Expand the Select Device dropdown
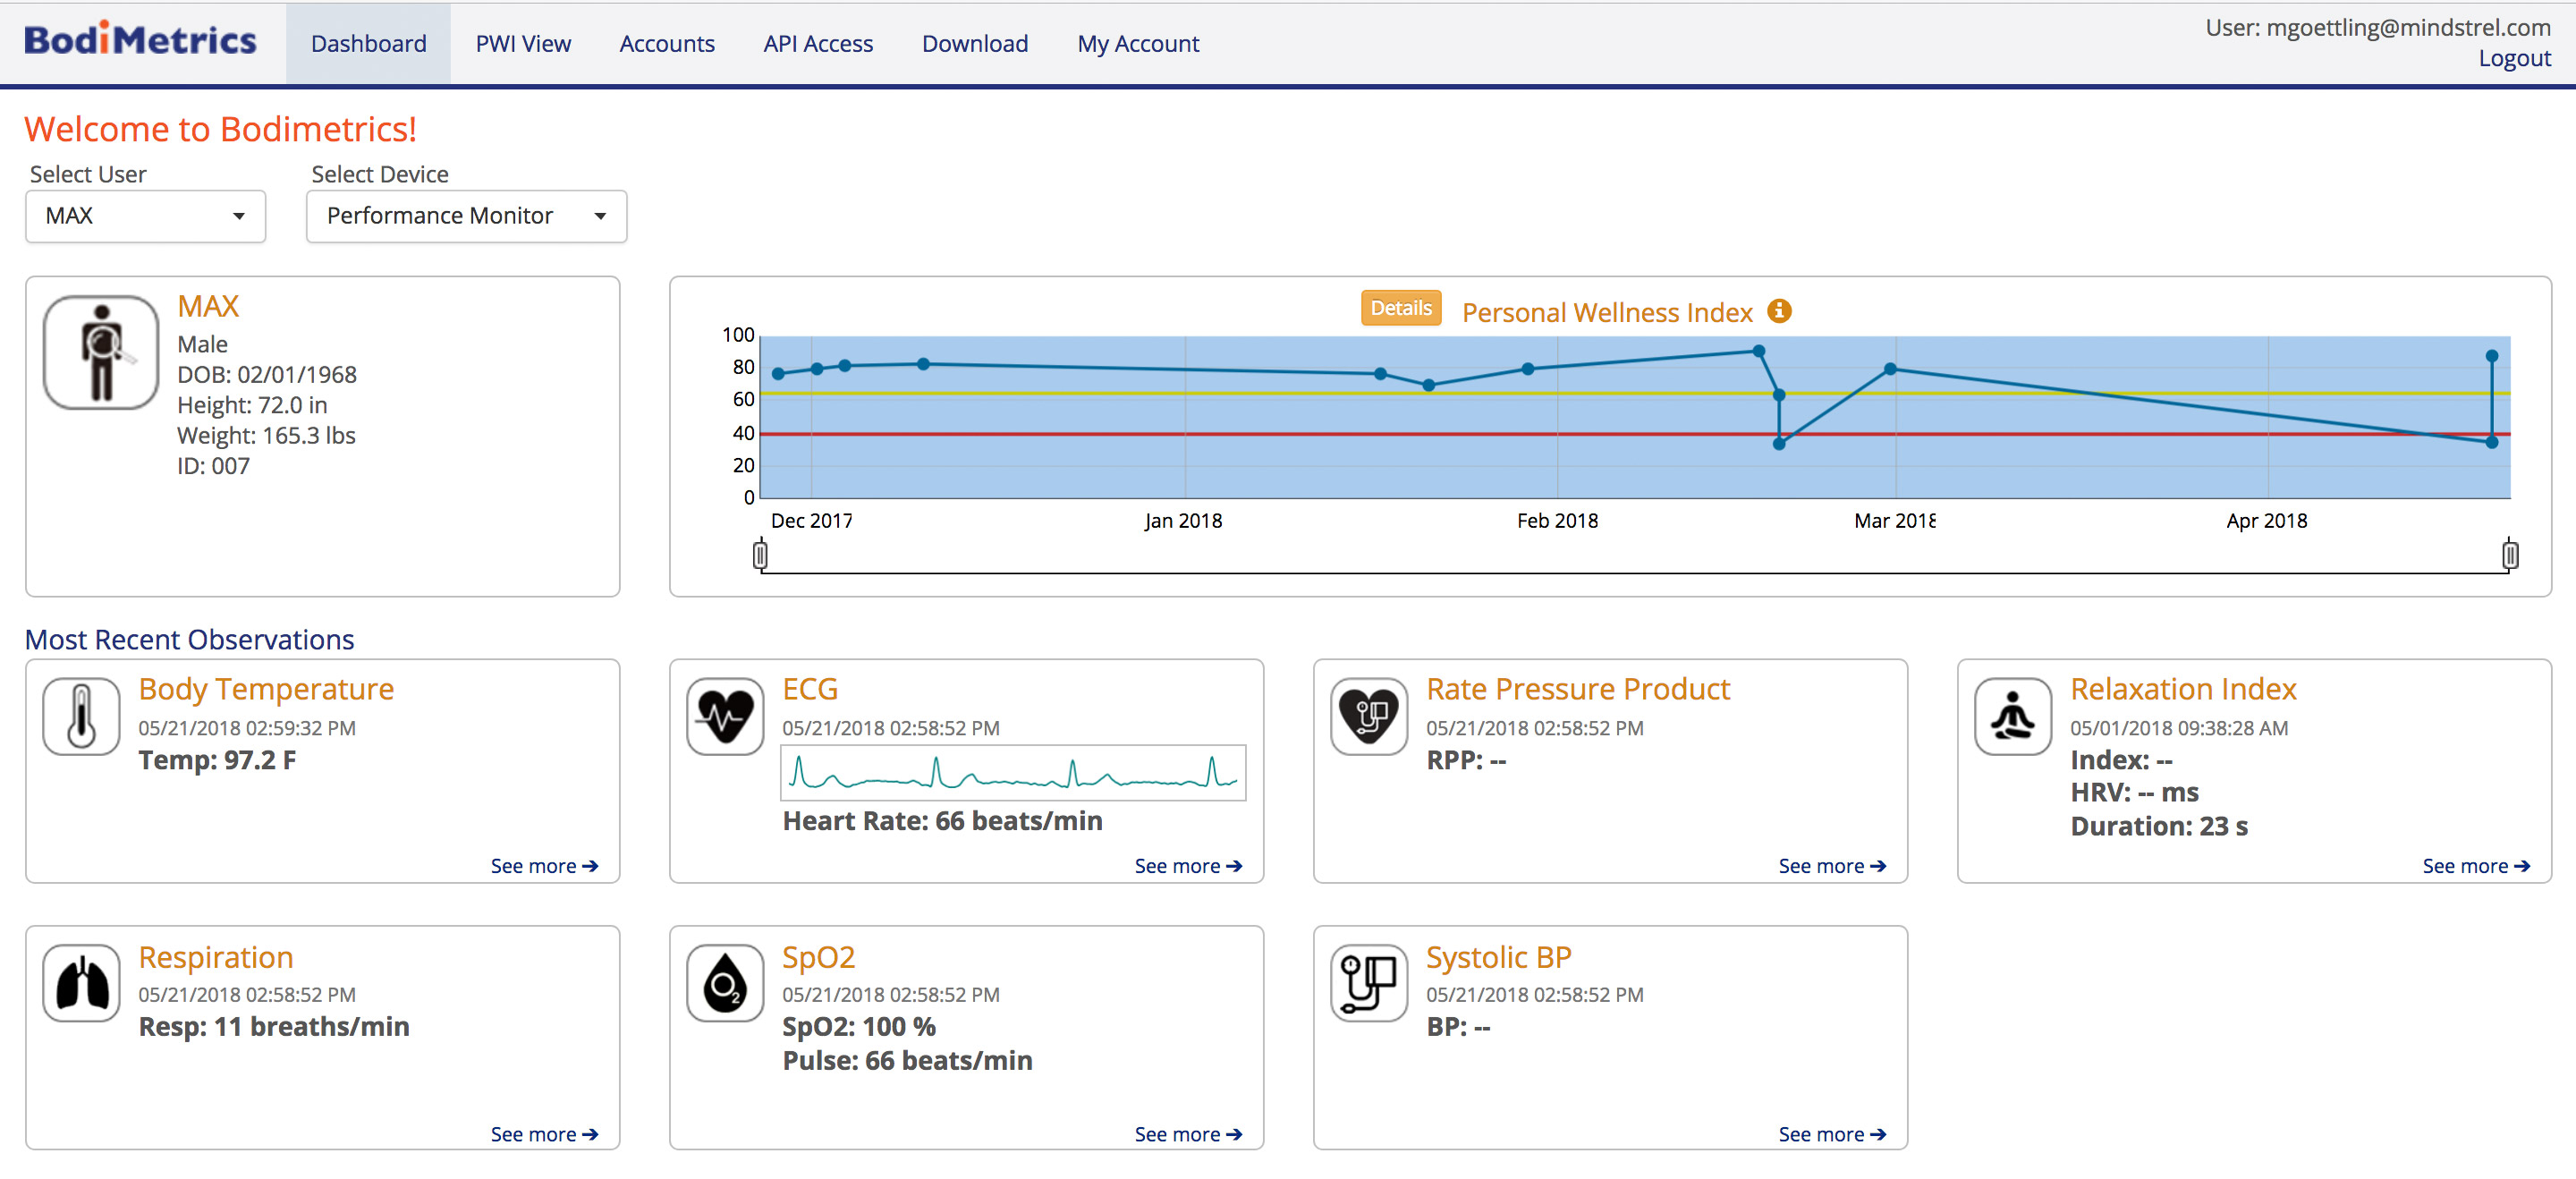 point(466,216)
